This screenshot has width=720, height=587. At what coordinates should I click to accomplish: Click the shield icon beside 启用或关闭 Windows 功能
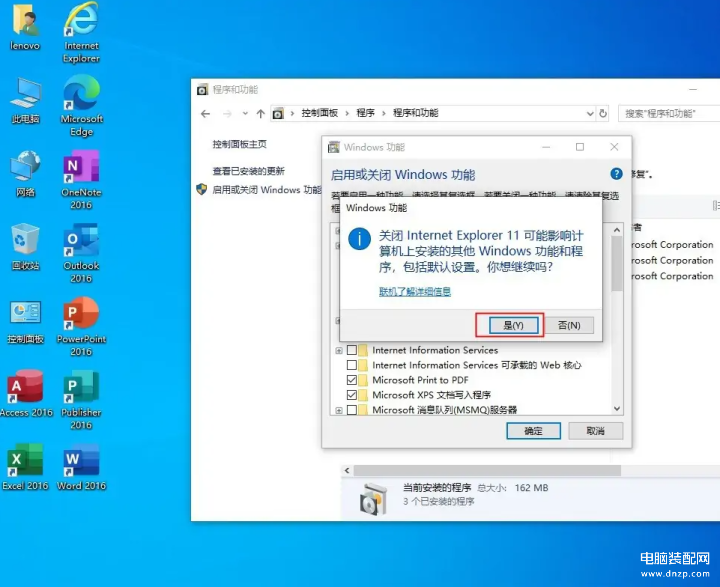(x=202, y=189)
